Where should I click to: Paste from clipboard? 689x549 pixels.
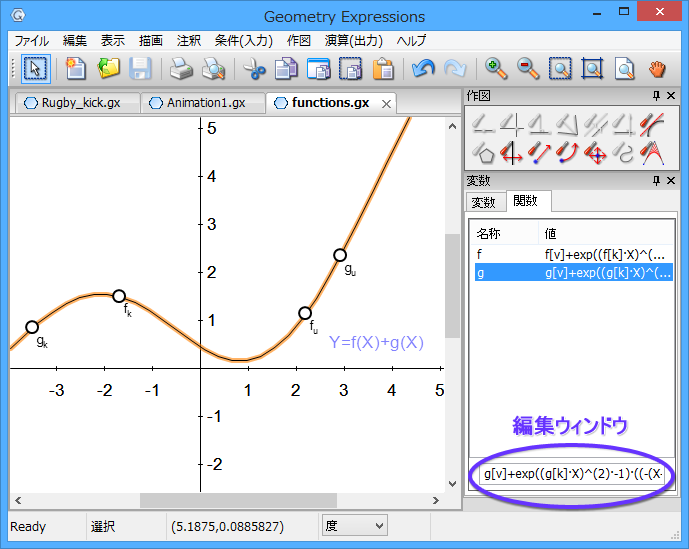383,69
